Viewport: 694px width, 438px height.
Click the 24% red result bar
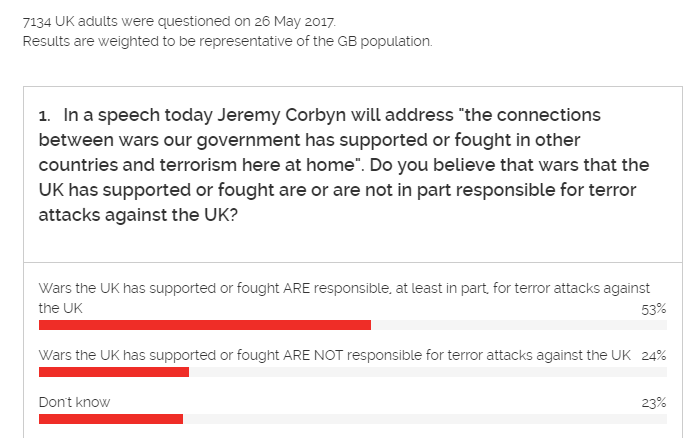(x=113, y=372)
